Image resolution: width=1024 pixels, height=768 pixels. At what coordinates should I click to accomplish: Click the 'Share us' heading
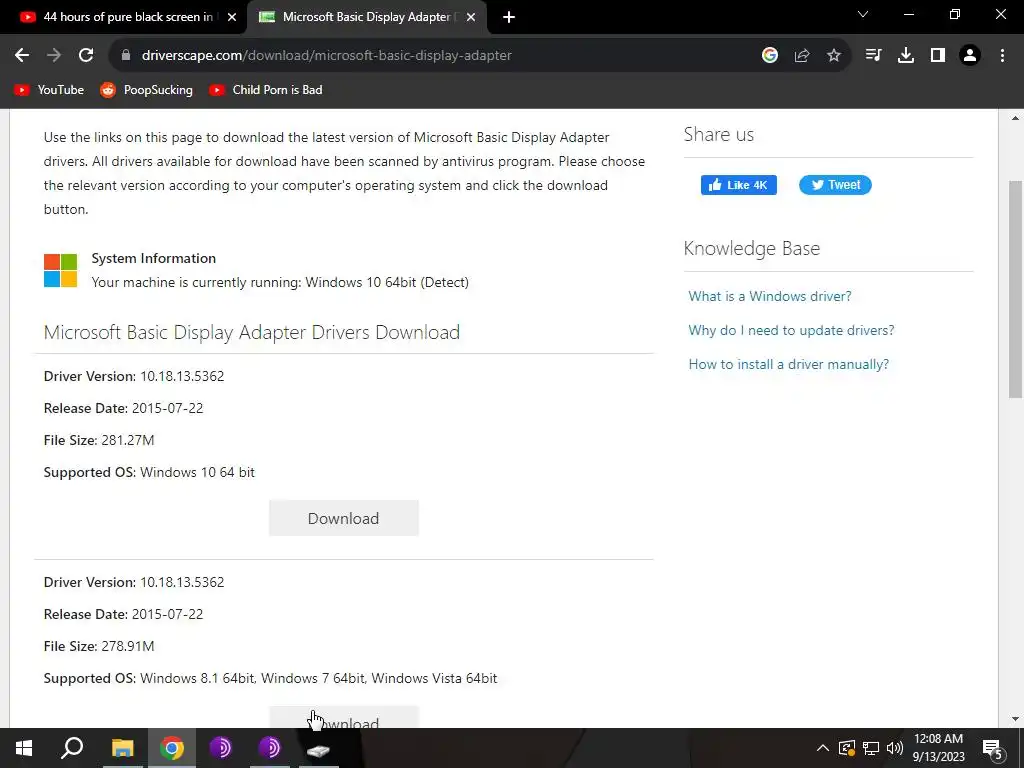click(718, 135)
